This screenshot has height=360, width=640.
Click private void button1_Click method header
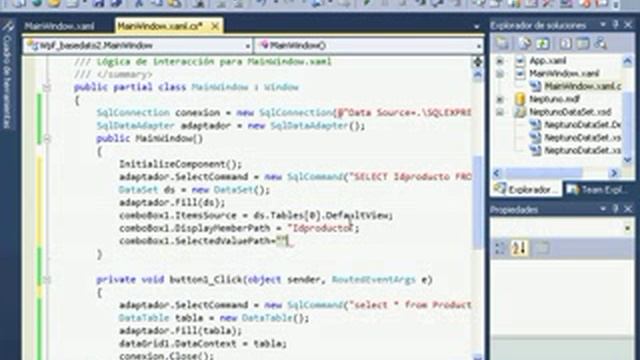(264, 280)
